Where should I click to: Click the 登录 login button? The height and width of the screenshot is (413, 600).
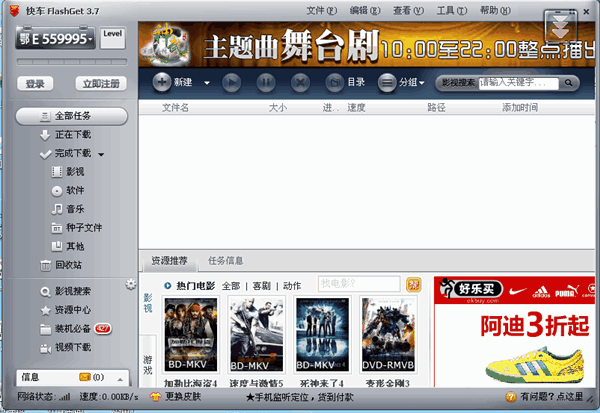point(35,84)
